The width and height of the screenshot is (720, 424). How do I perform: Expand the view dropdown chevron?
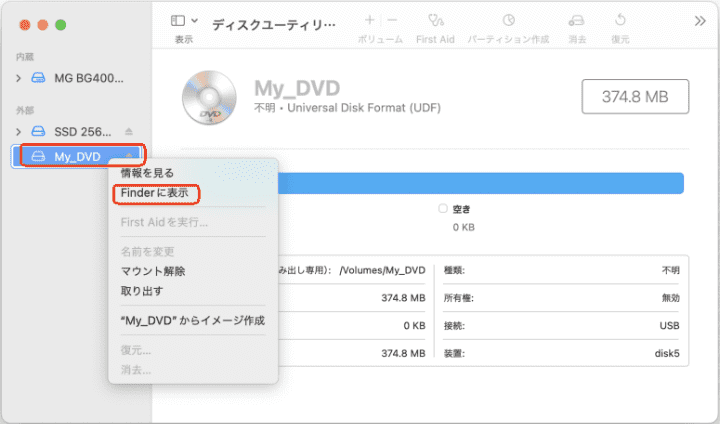click(195, 21)
